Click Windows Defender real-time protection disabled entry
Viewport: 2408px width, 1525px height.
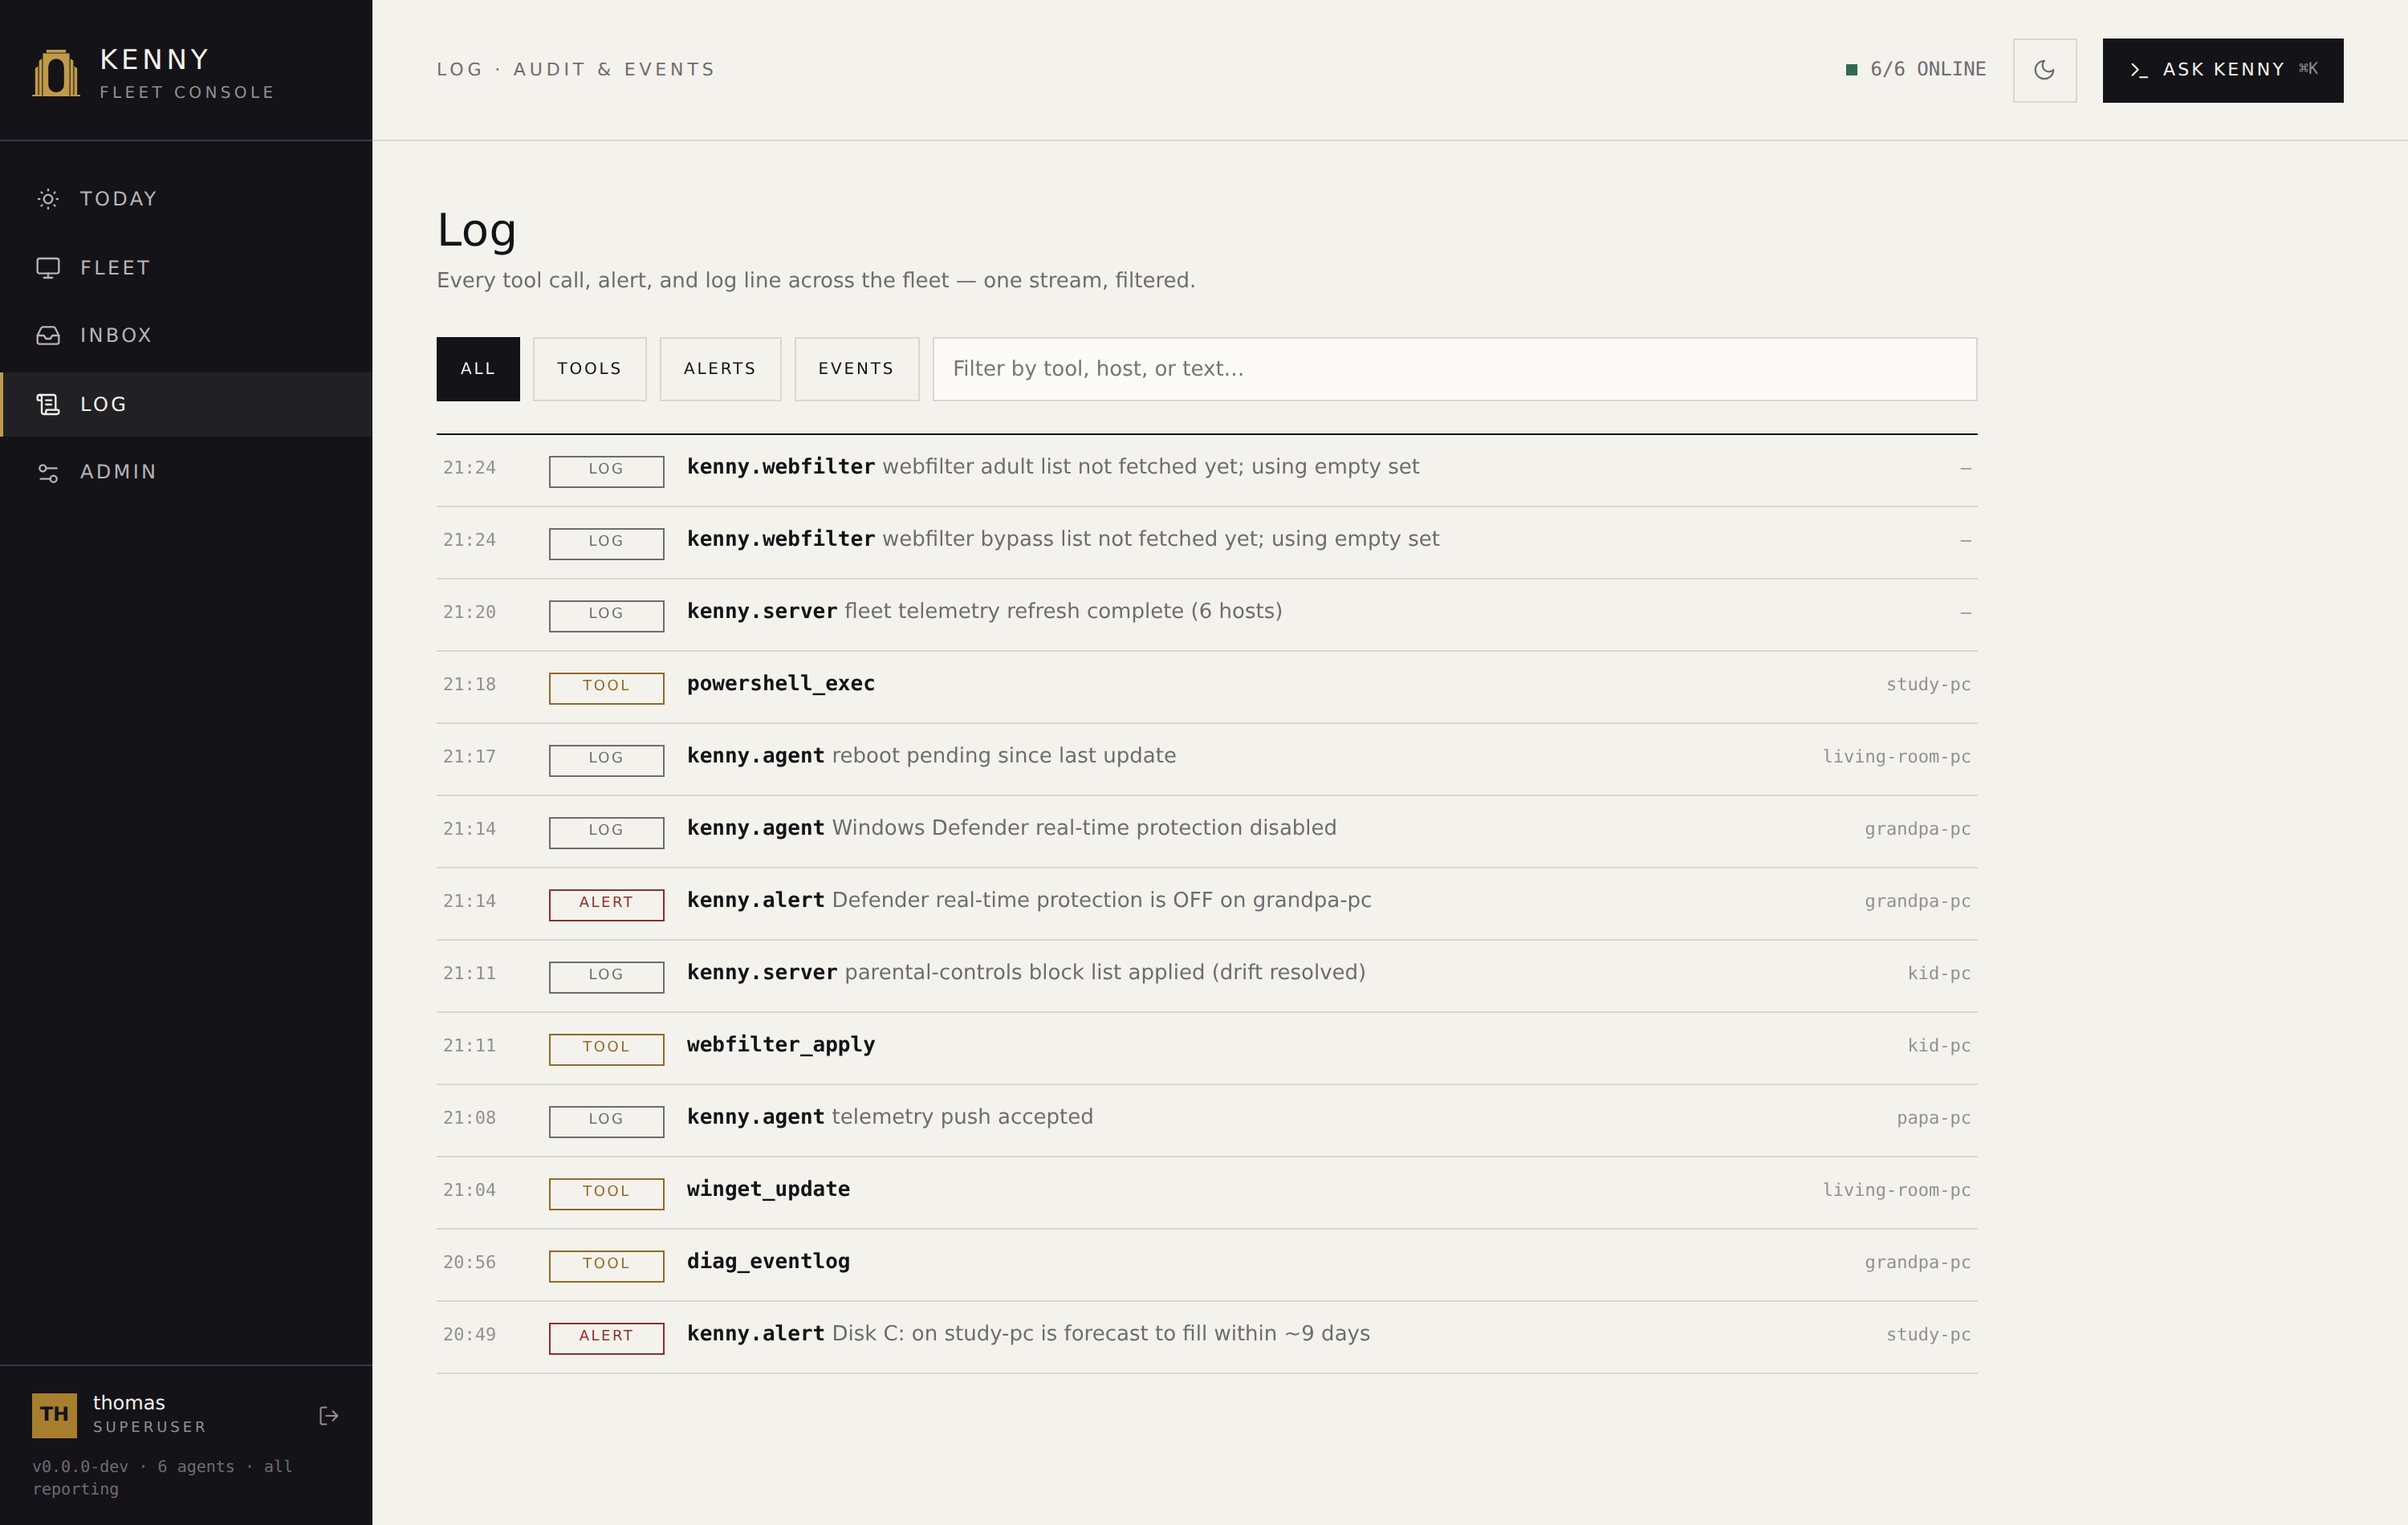pyautogui.click(x=1206, y=831)
